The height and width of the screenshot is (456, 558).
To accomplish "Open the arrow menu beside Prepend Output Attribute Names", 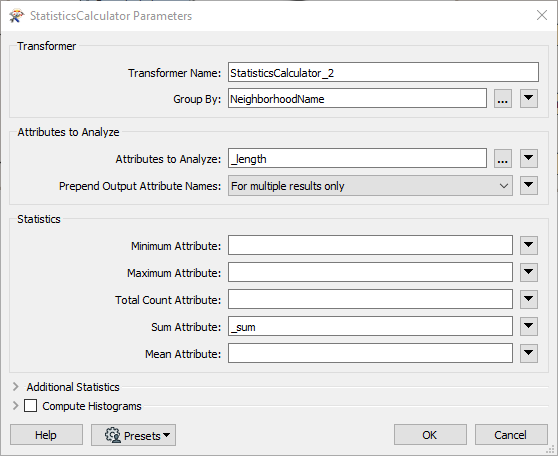I will pos(528,185).
